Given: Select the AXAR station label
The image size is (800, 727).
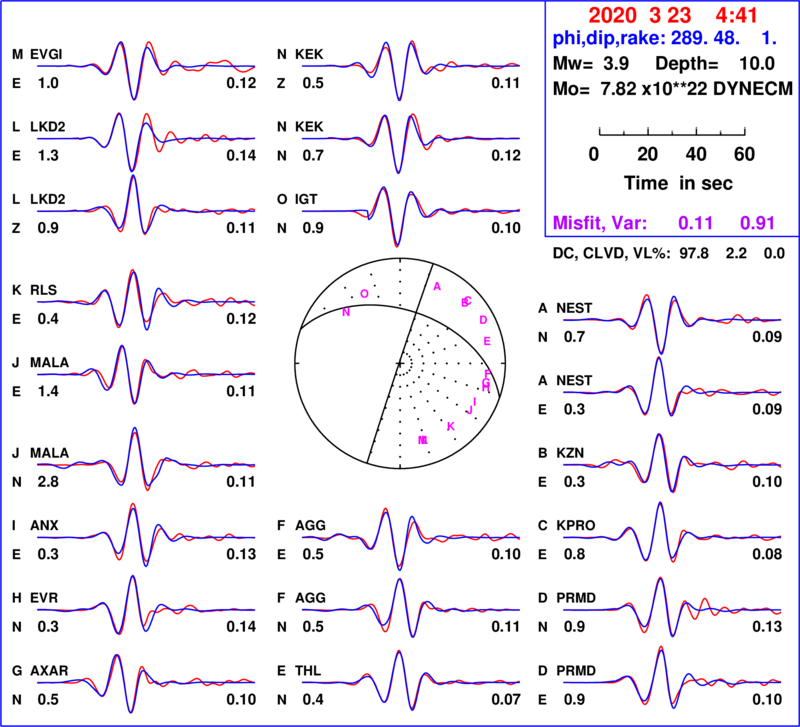Looking at the screenshot, I should [x=49, y=670].
